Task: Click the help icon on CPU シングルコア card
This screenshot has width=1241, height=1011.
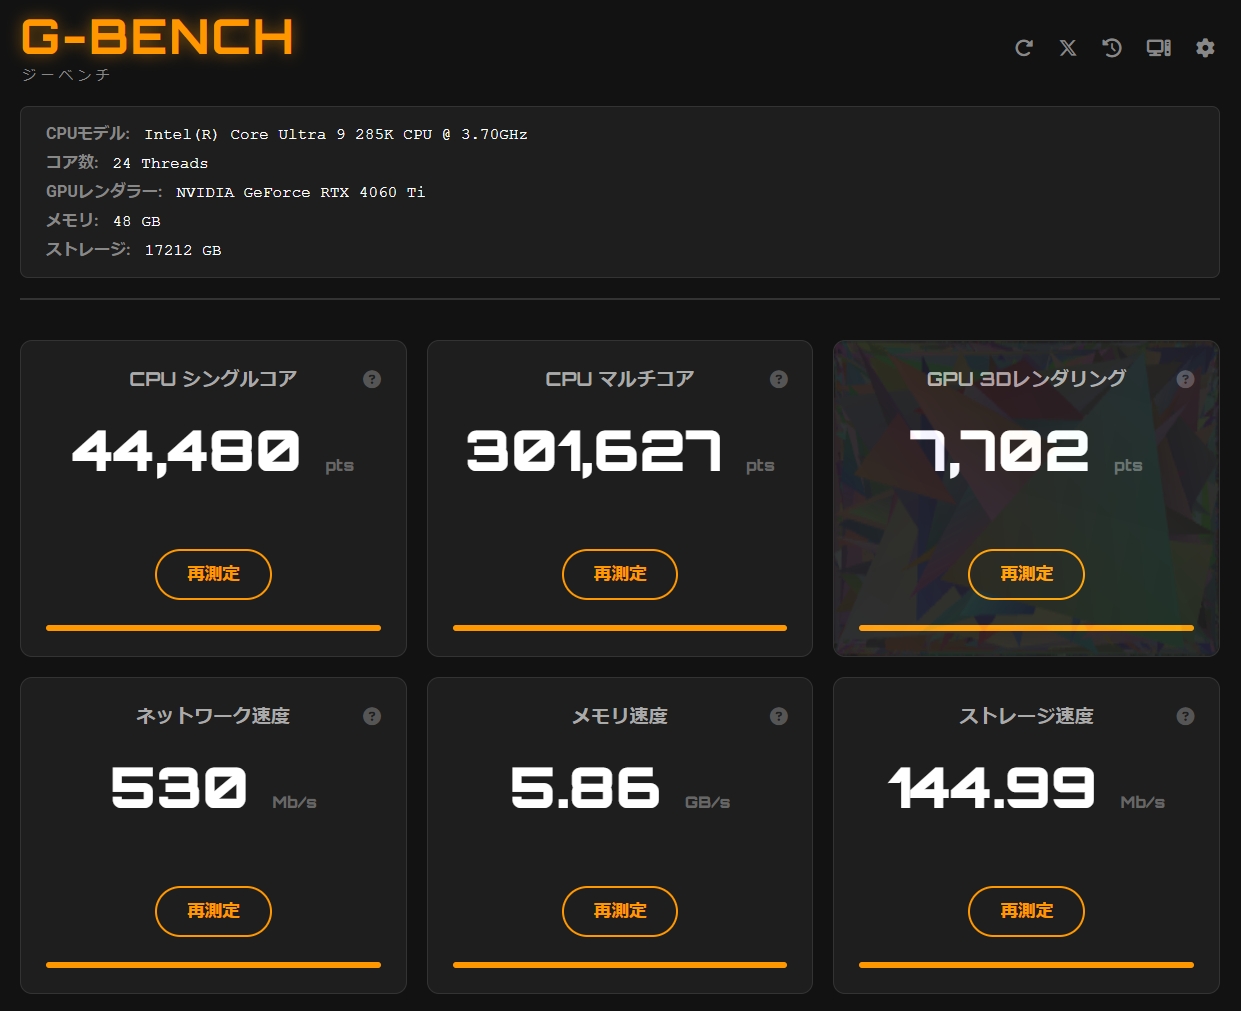Action: point(372,379)
